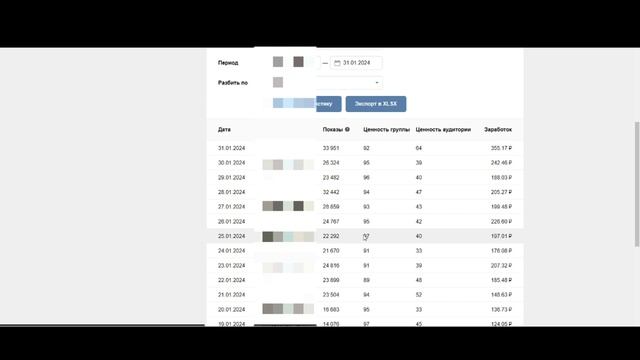Select the 26.01.2024 date cell

coord(231,222)
